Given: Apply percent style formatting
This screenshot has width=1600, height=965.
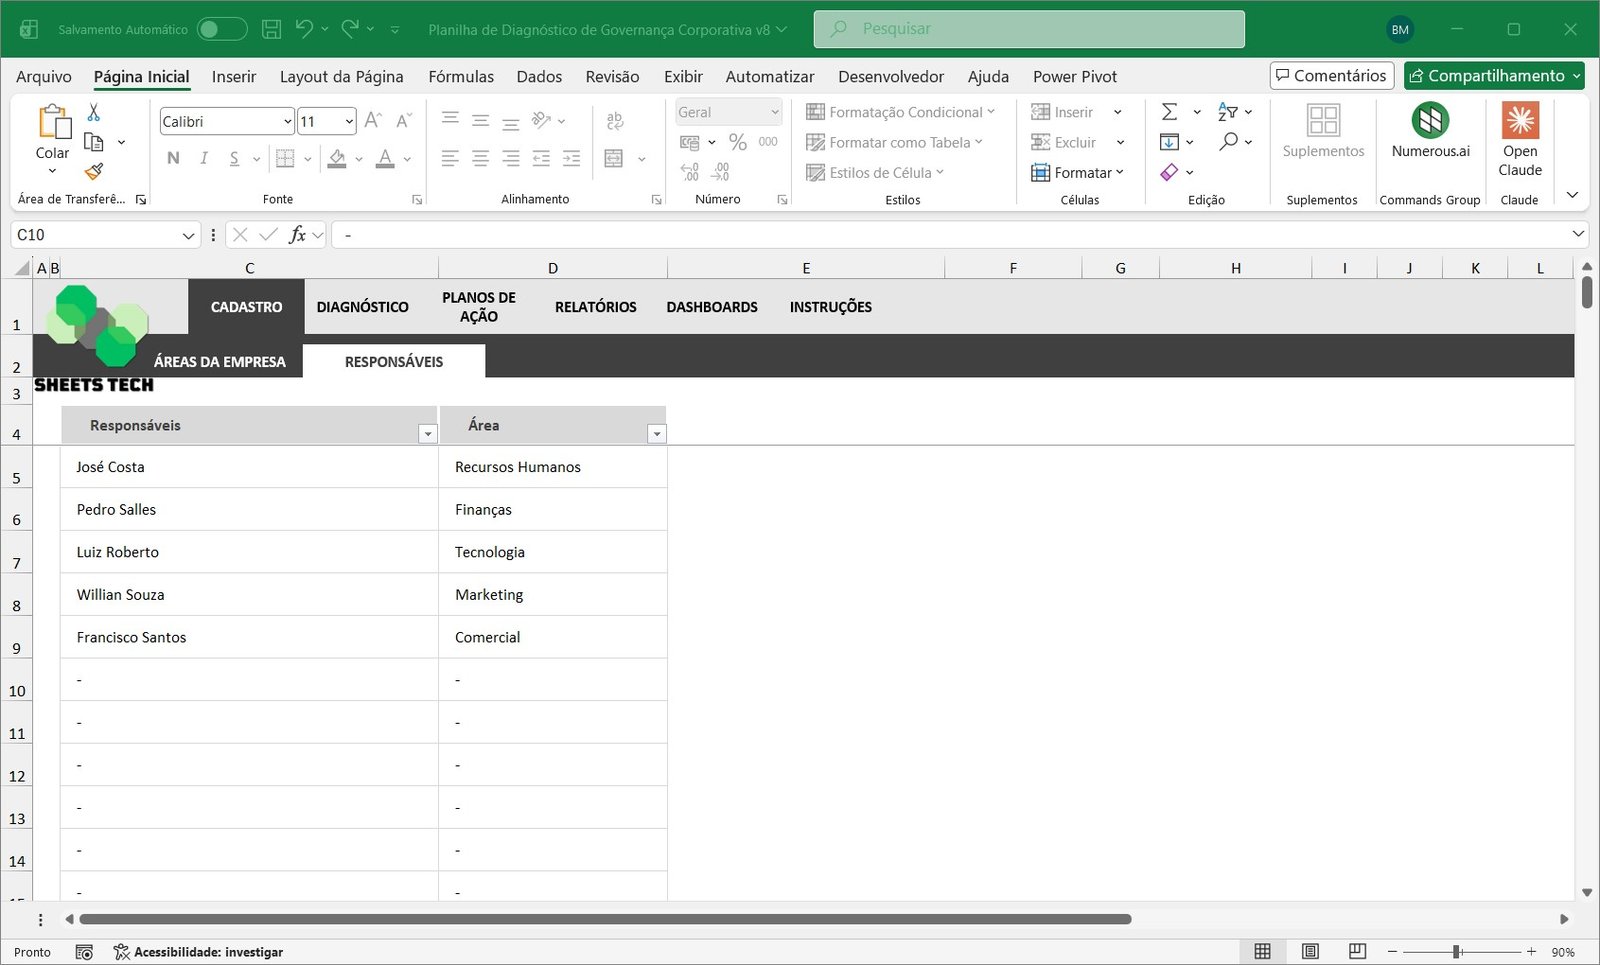Looking at the screenshot, I should (738, 142).
